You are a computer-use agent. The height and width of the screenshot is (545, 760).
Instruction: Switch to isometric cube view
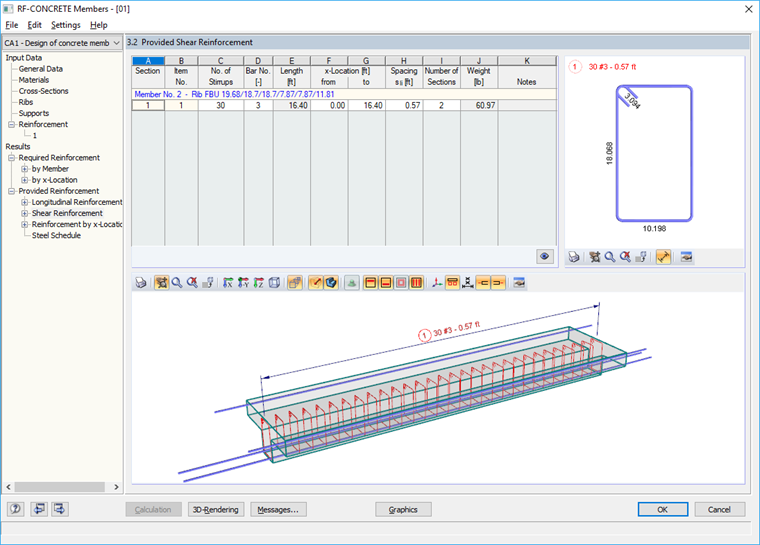(x=274, y=283)
